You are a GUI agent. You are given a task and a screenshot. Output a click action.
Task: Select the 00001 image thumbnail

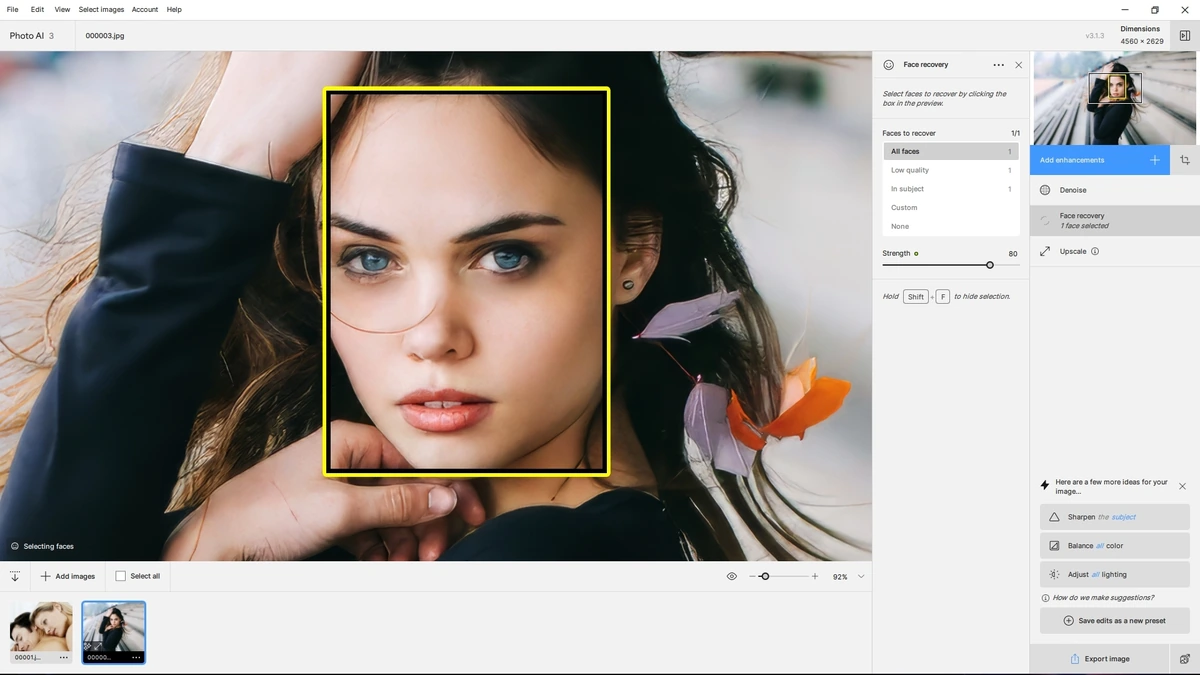pos(41,632)
